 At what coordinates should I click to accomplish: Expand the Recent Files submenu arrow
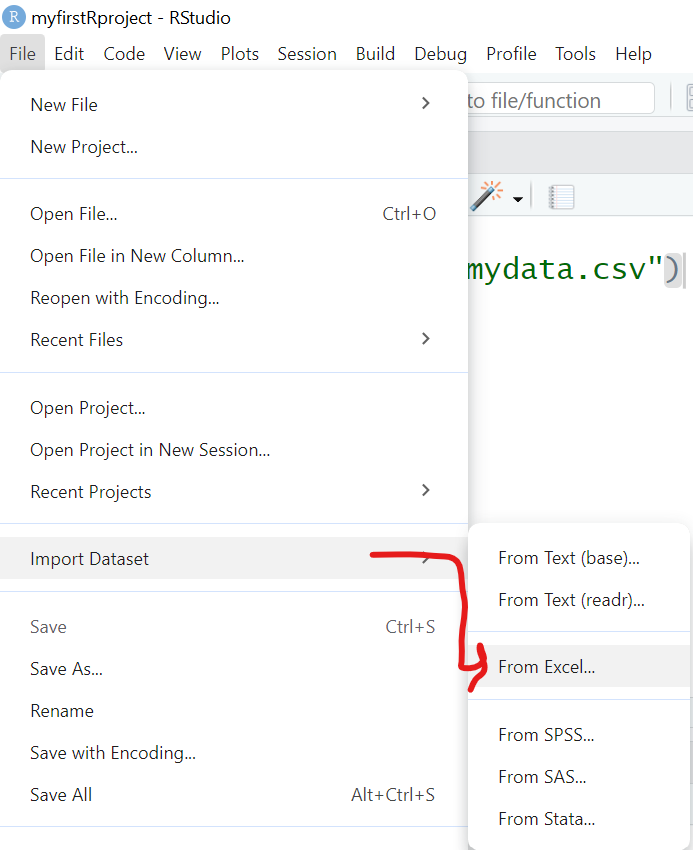[x=426, y=339]
